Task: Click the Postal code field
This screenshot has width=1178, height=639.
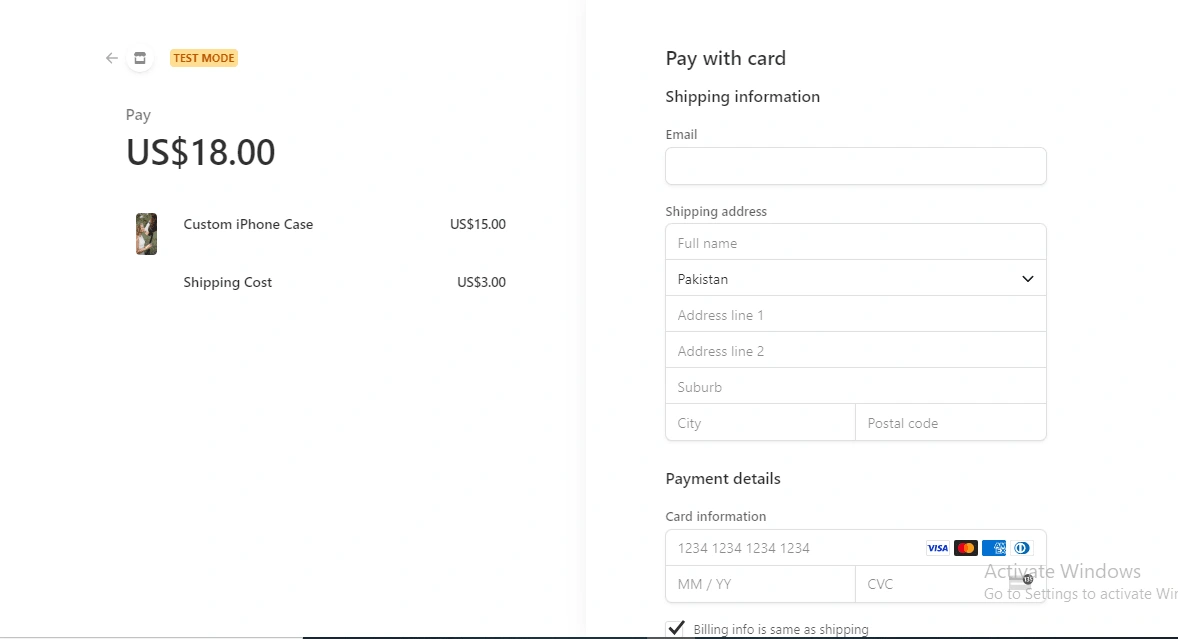Action: 950,423
